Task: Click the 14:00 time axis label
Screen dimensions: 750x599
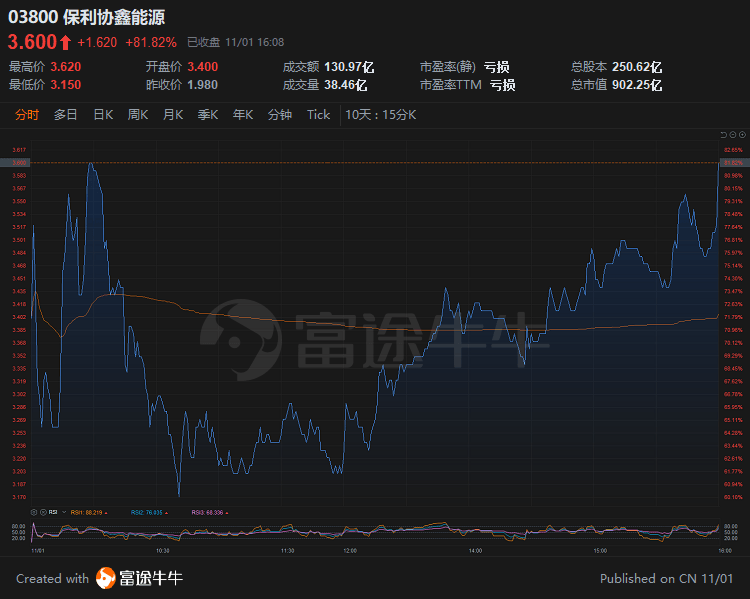Action: 475,551
